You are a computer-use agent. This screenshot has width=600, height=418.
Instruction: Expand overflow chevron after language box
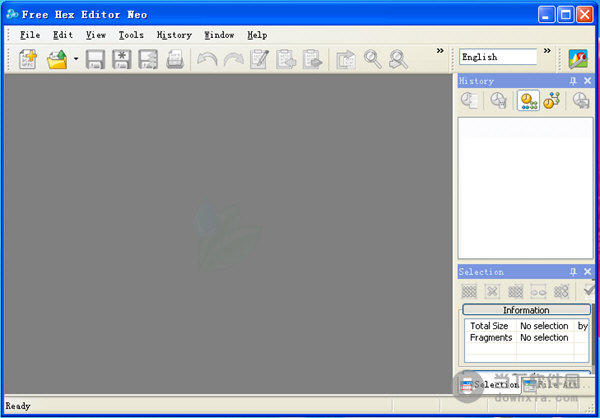547,52
